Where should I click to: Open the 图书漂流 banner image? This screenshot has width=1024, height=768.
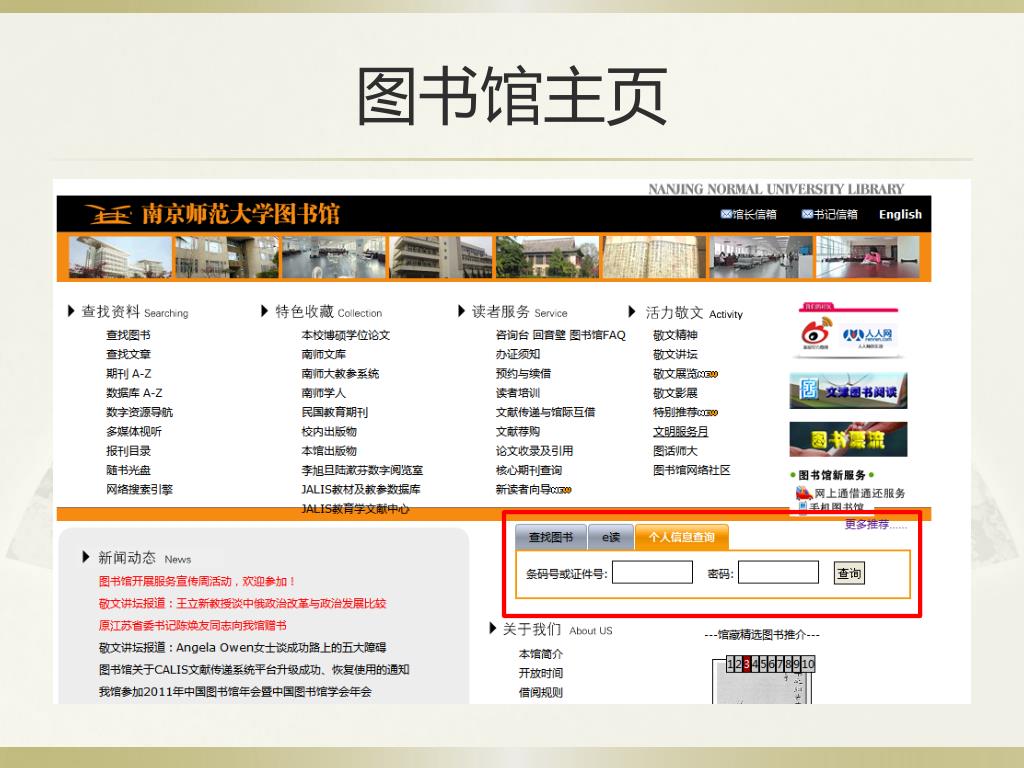pyautogui.click(x=848, y=439)
